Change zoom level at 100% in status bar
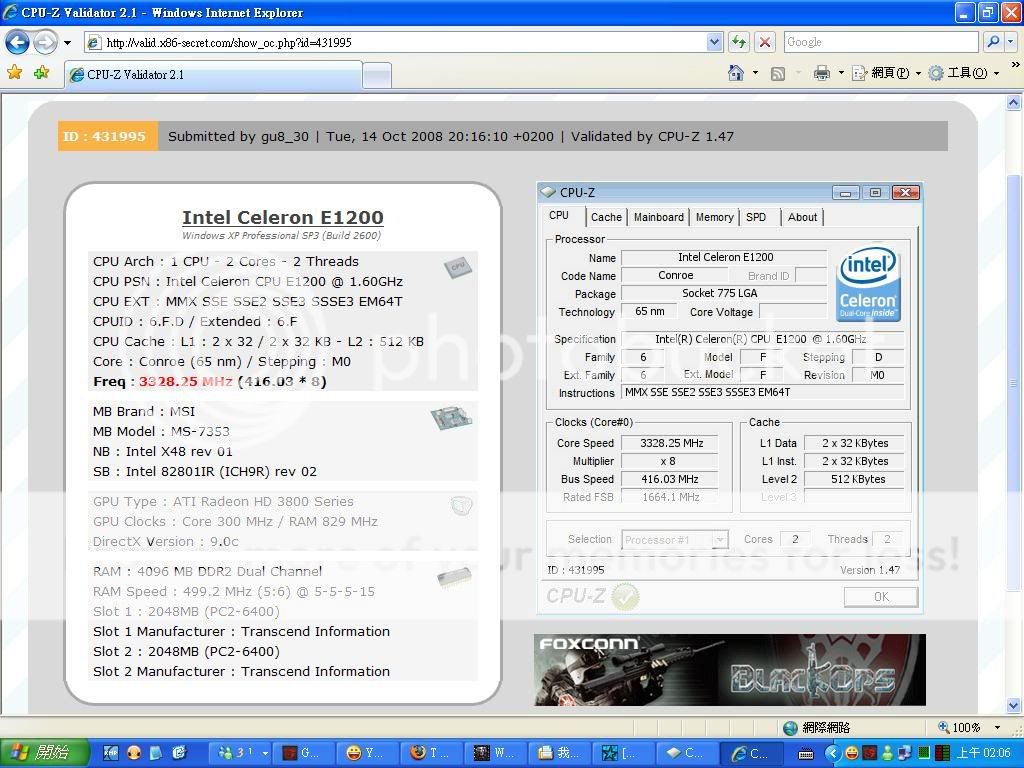1024x768 pixels. point(961,727)
